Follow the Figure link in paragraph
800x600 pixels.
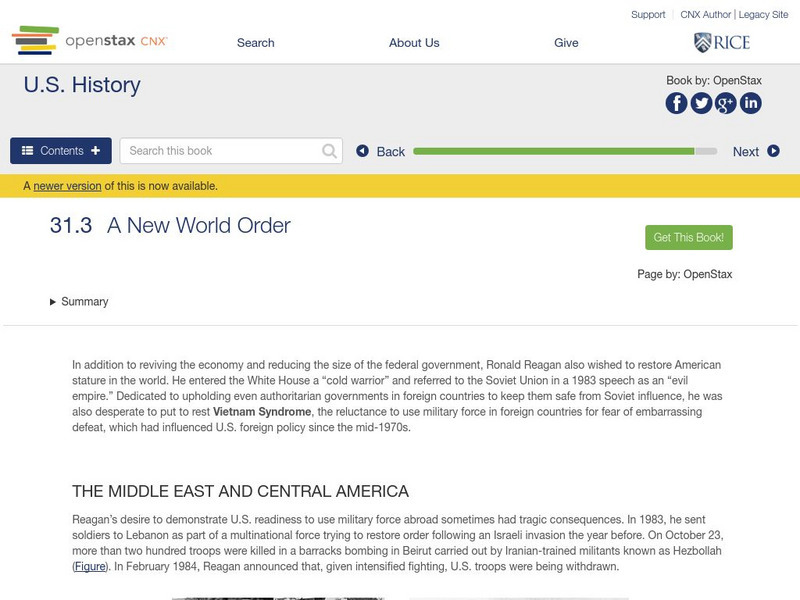[90, 566]
